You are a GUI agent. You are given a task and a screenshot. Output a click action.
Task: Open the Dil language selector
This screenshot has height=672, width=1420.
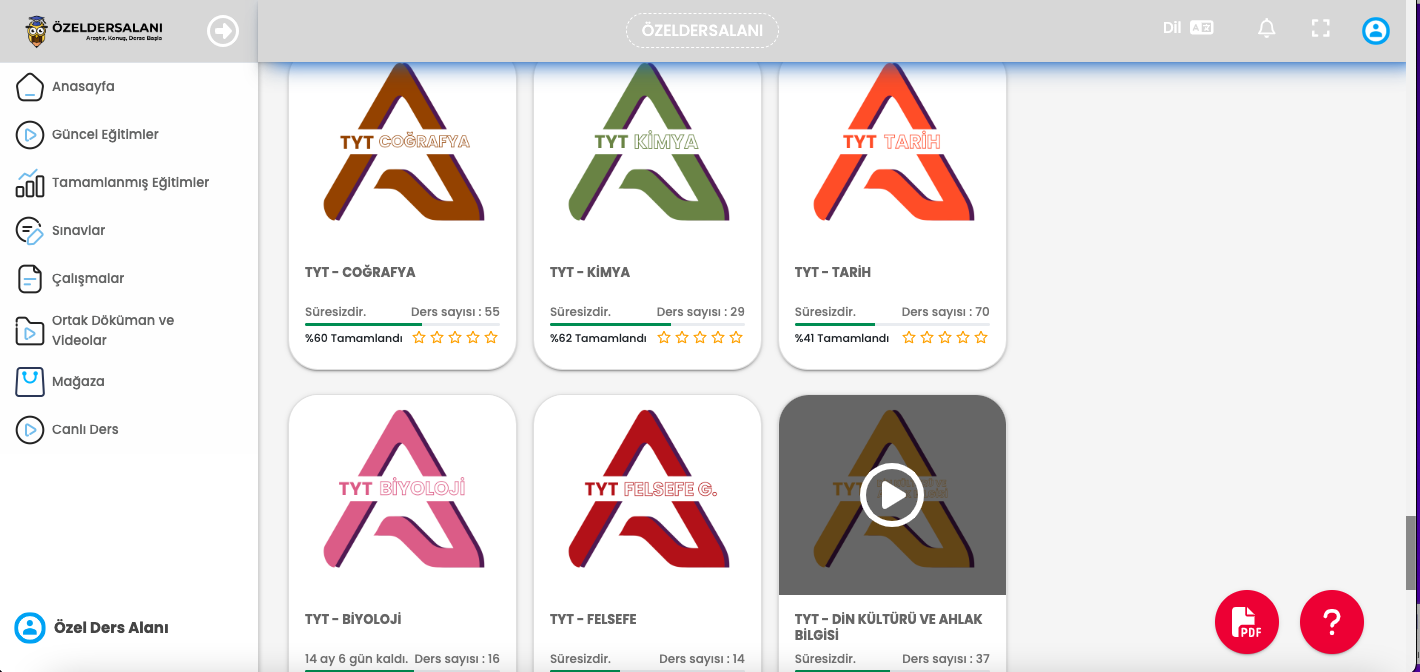point(1187,28)
